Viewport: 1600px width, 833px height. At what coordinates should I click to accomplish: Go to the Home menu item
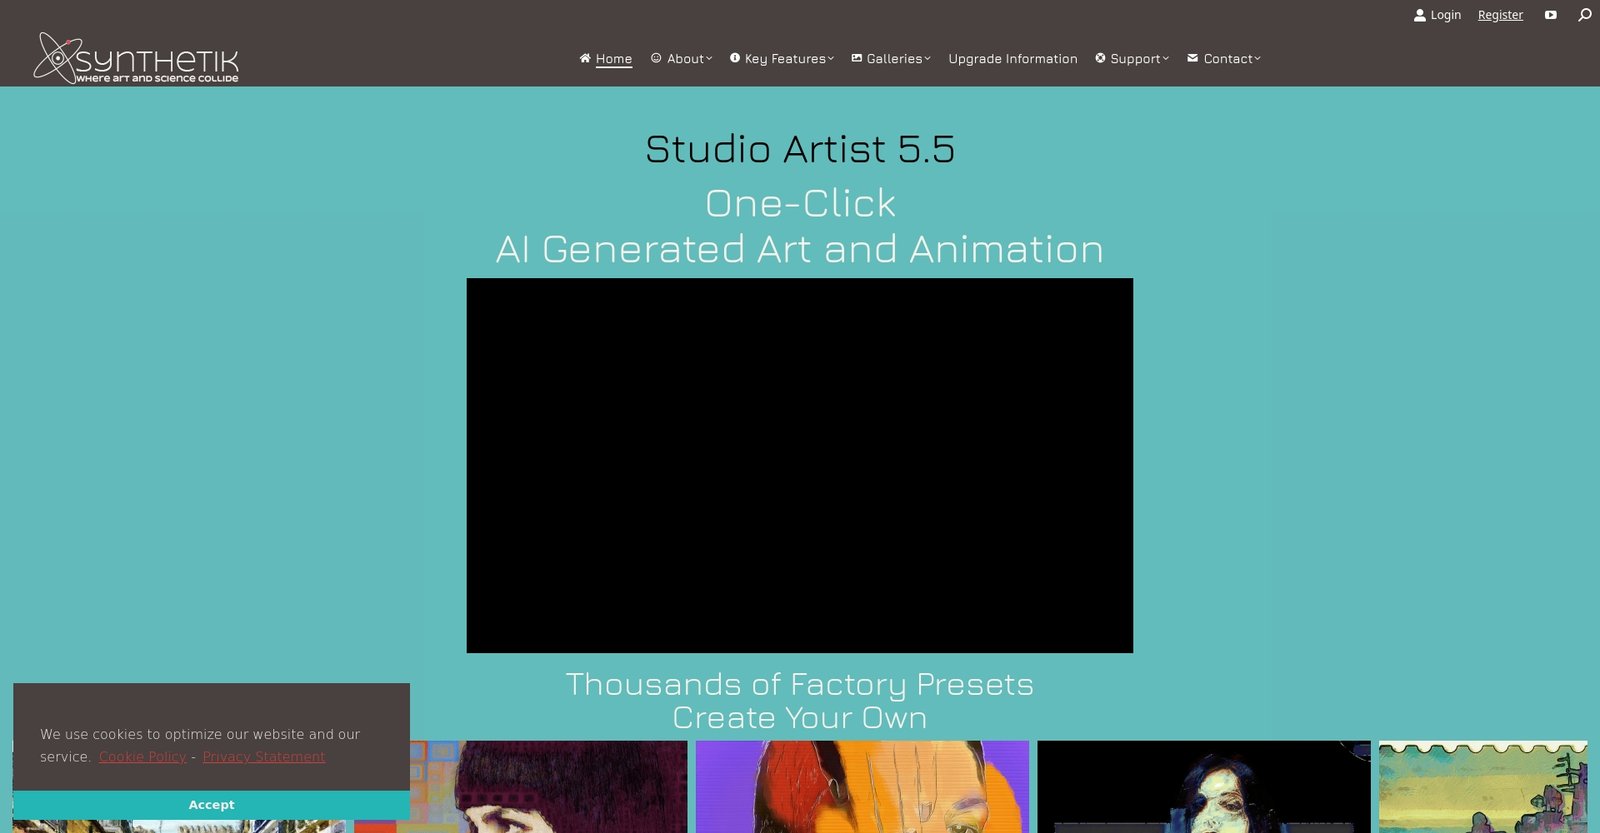(613, 59)
